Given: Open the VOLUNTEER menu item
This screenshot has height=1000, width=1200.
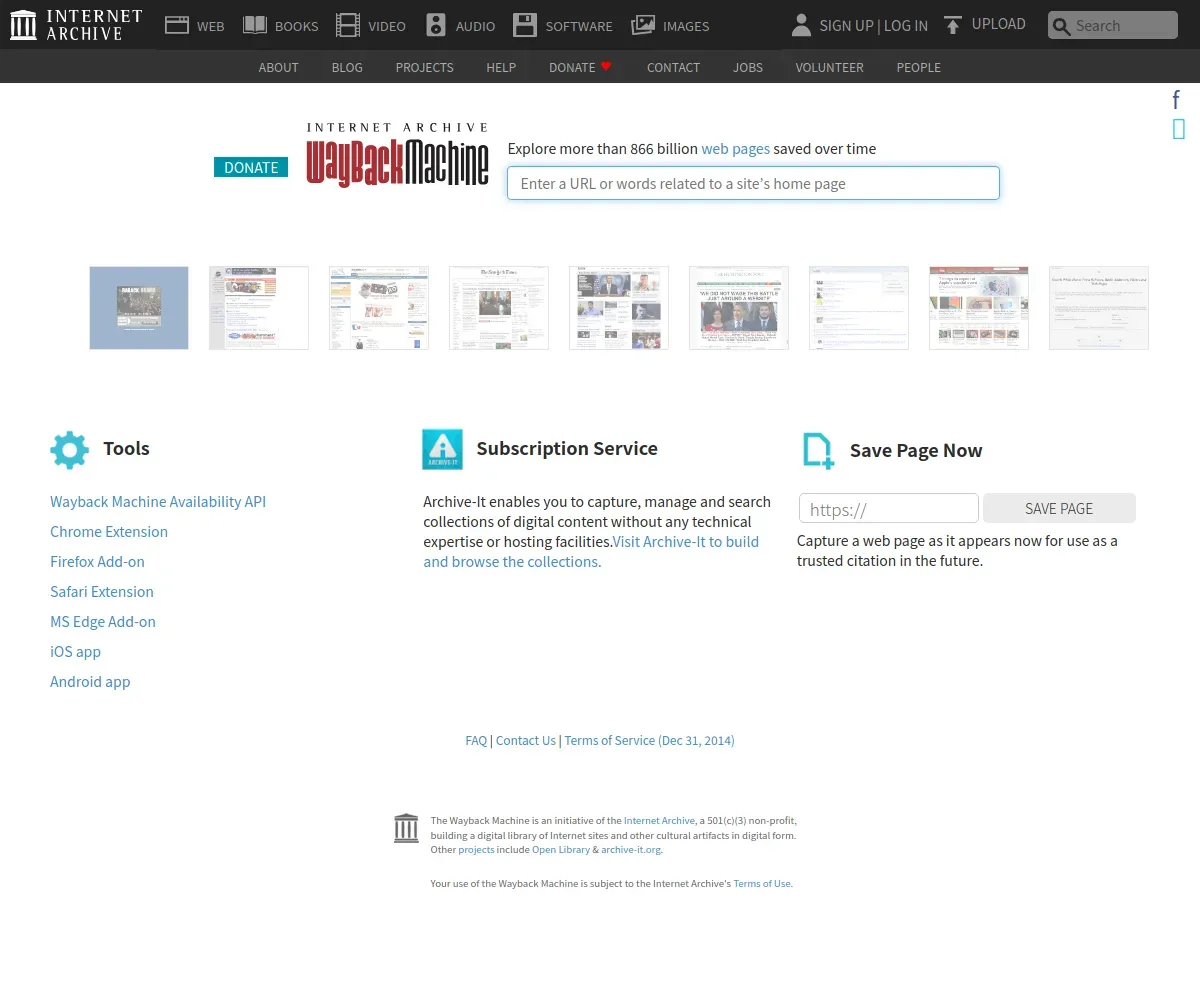Looking at the screenshot, I should pyautogui.click(x=829, y=67).
